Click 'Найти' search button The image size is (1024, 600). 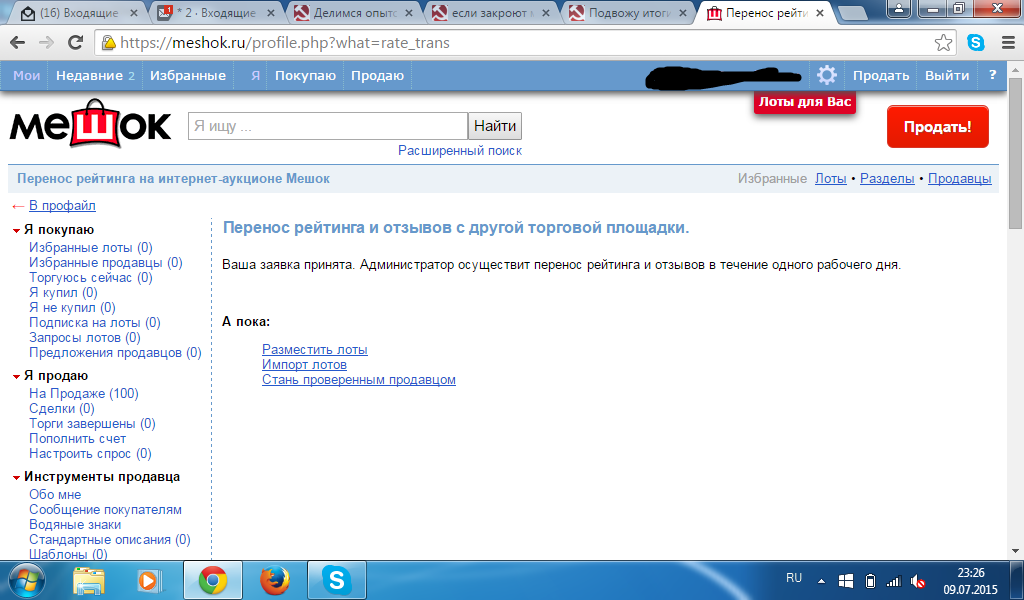coord(495,126)
